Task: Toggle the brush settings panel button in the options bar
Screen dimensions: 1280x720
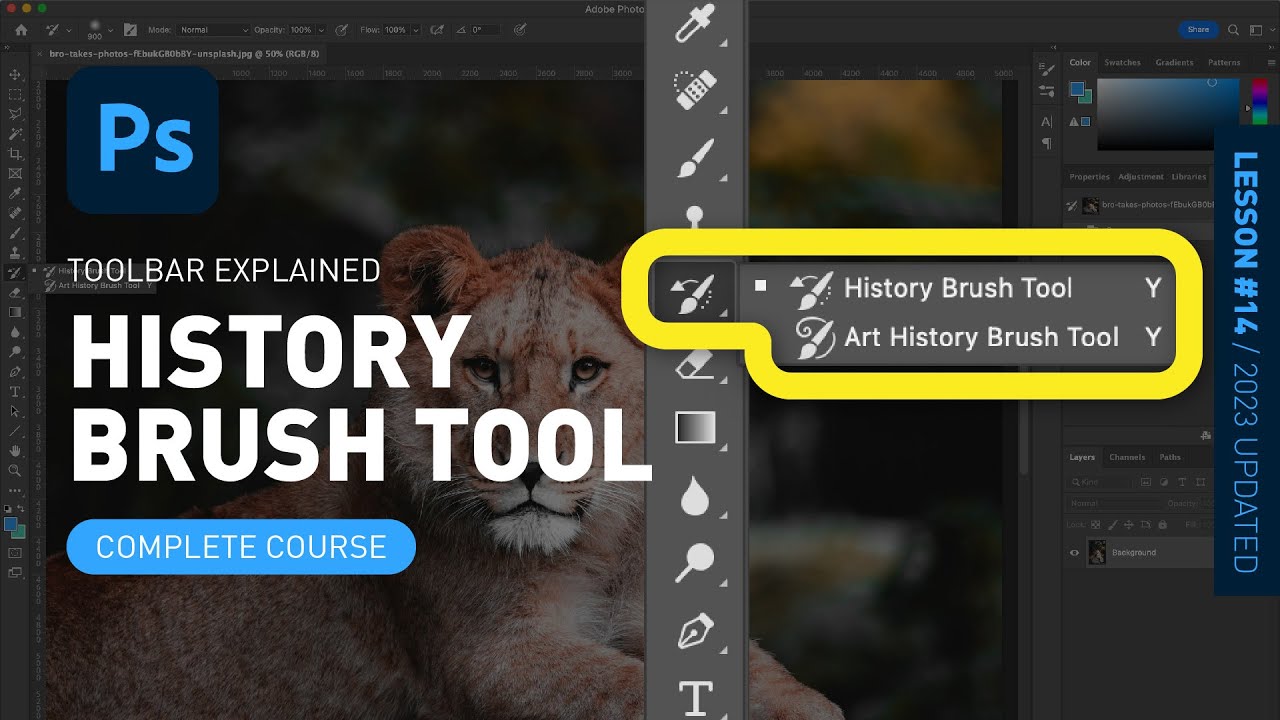Action: point(130,30)
